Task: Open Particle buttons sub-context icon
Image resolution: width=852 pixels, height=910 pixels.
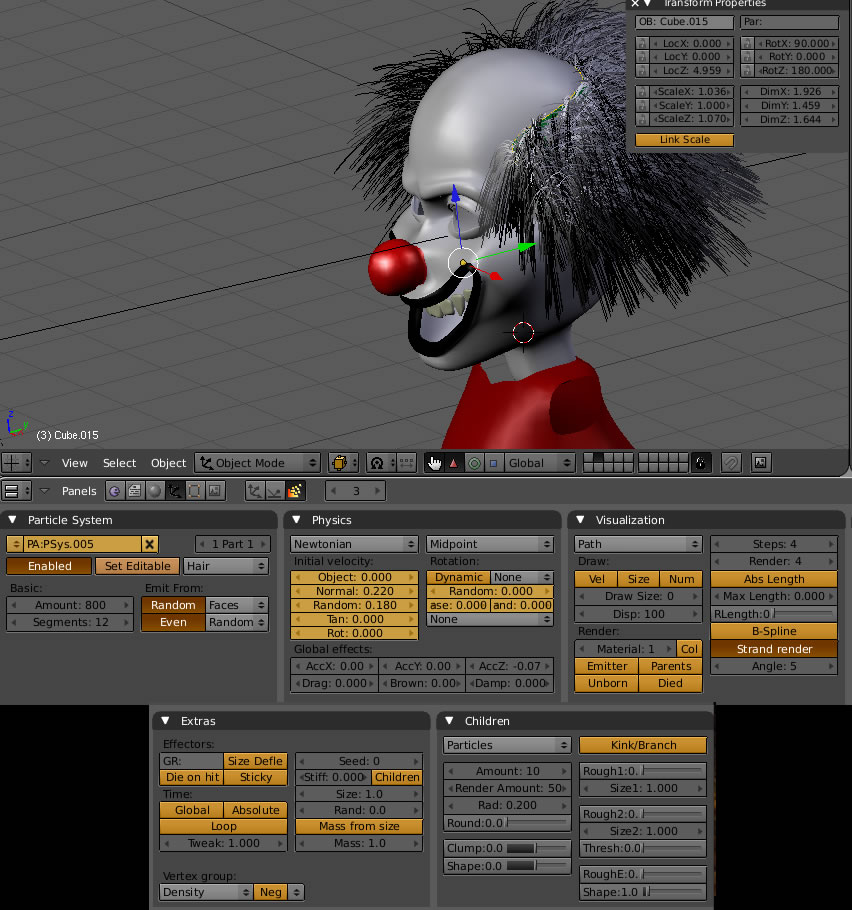Action: tap(295, 491)
